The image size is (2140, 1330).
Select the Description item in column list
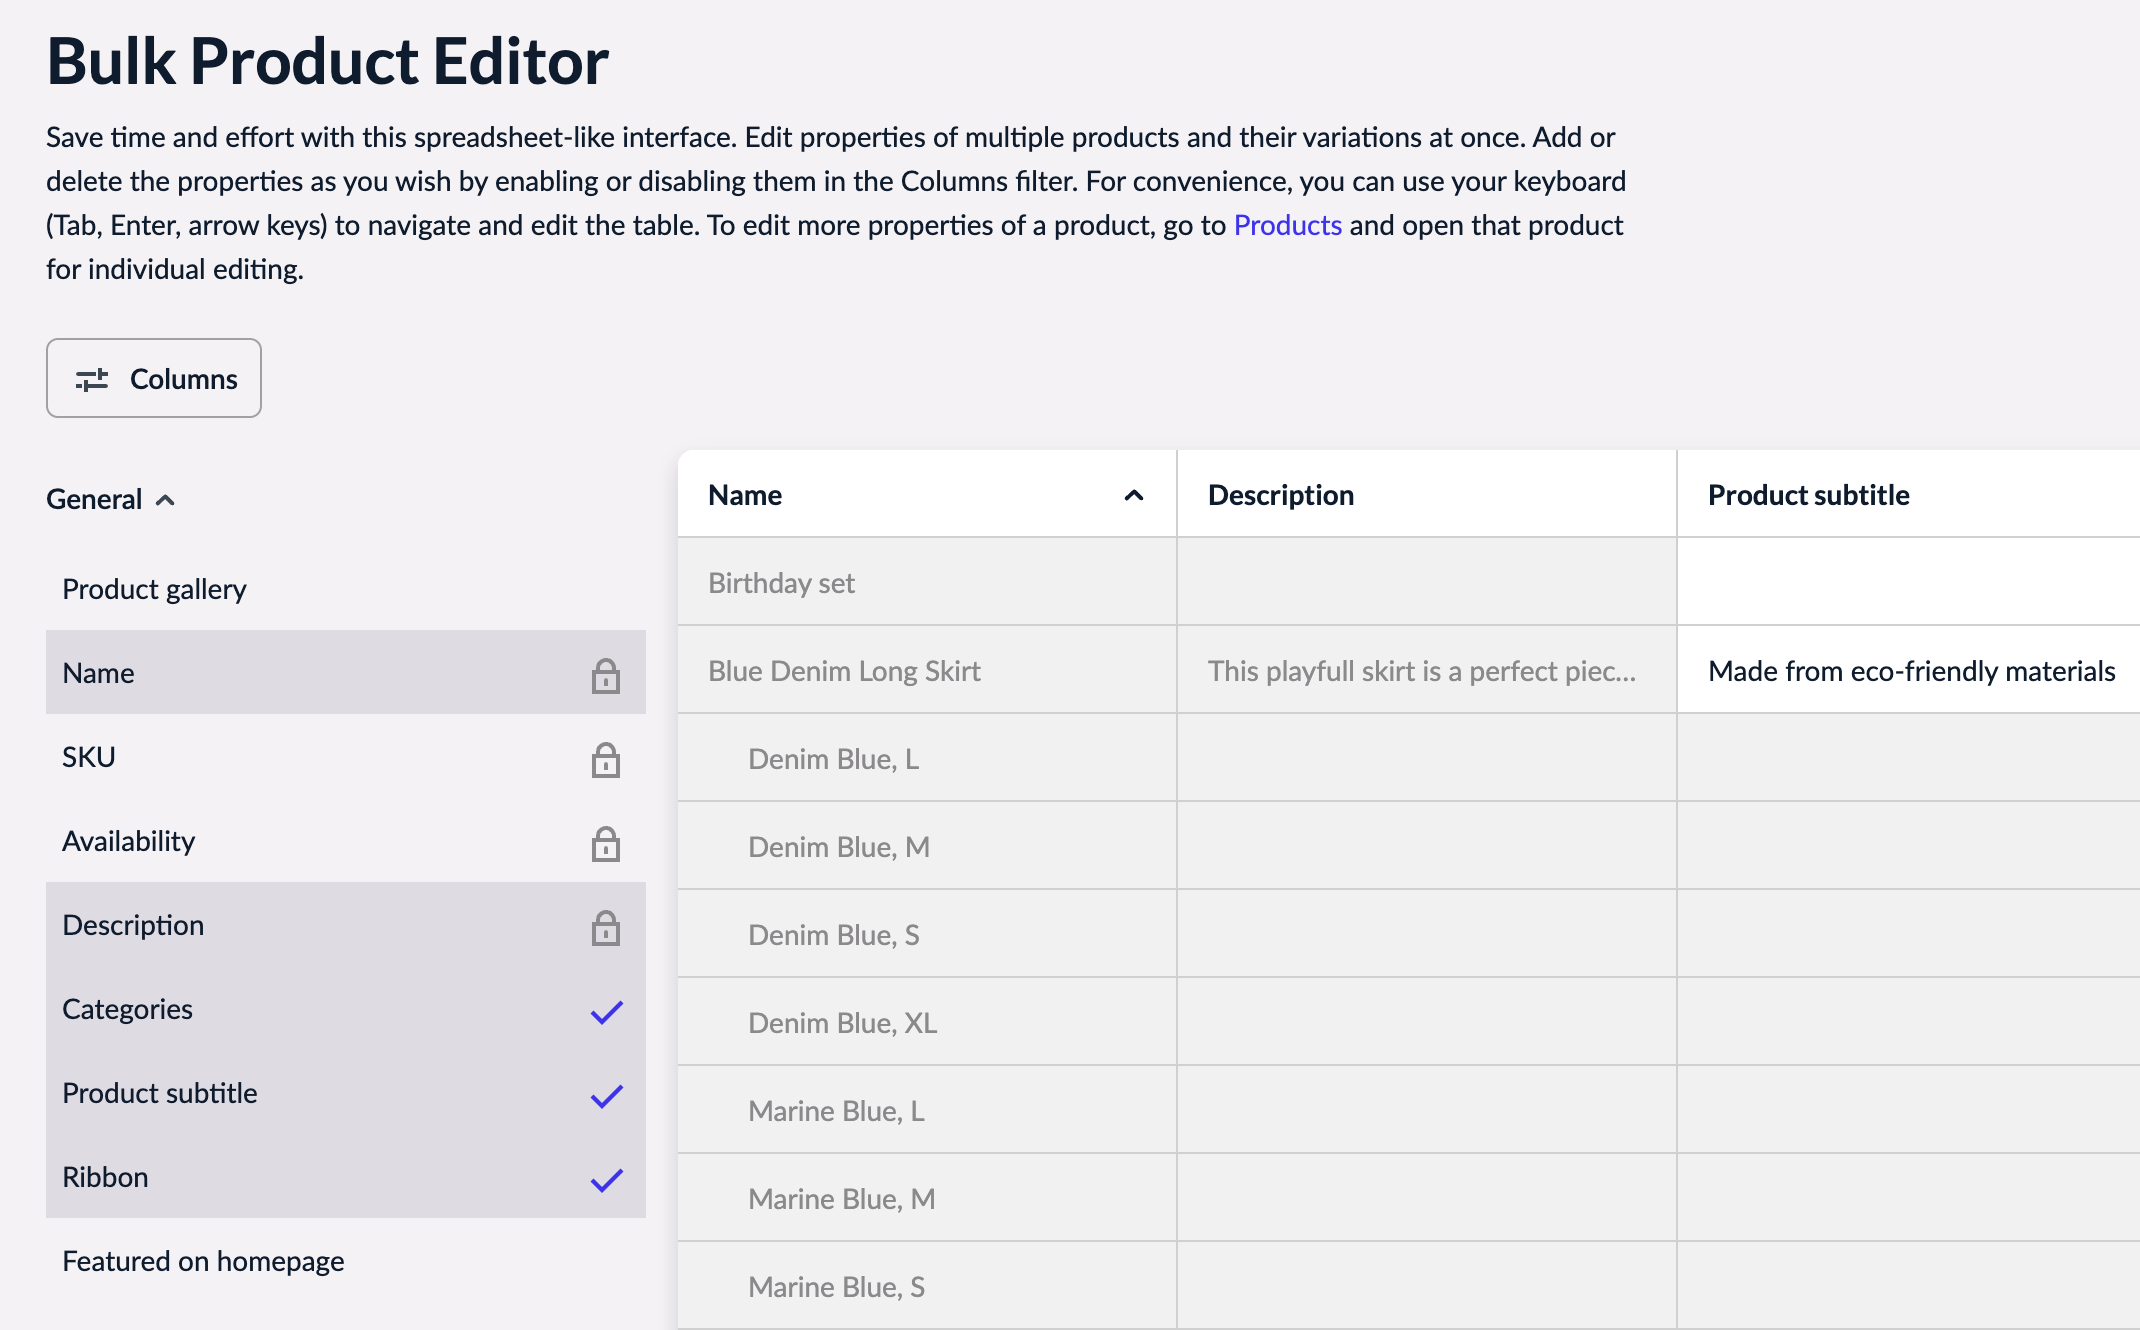346,924
